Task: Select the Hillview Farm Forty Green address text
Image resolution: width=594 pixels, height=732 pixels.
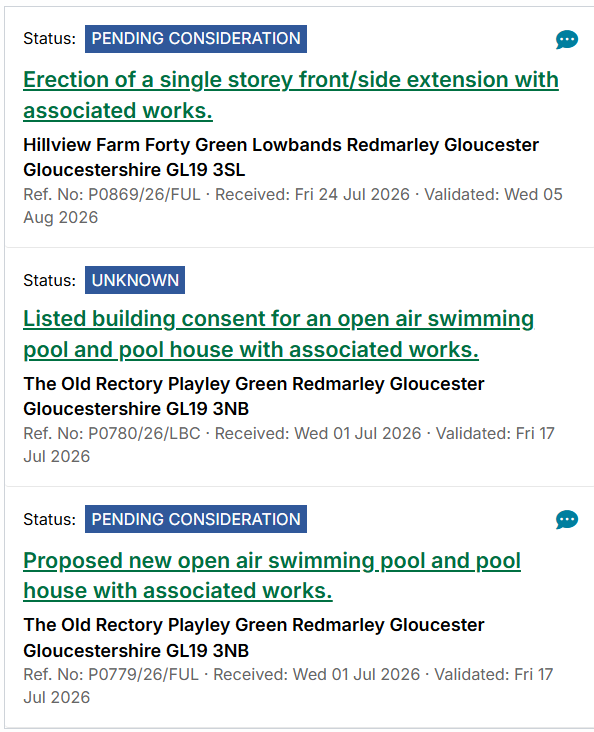Action: point(281,157)
